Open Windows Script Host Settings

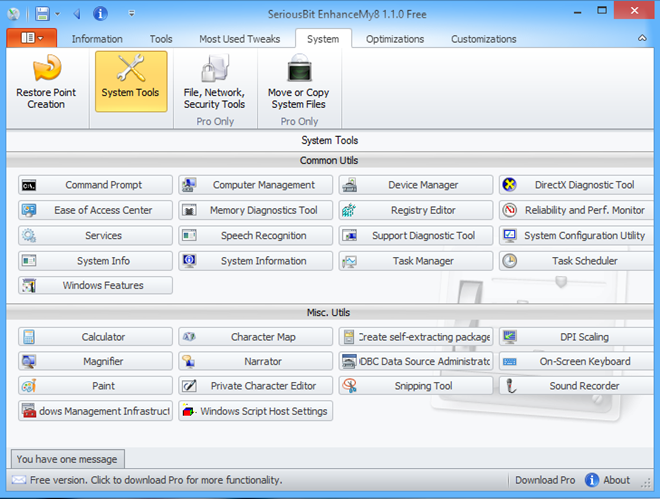coord(255,411)
